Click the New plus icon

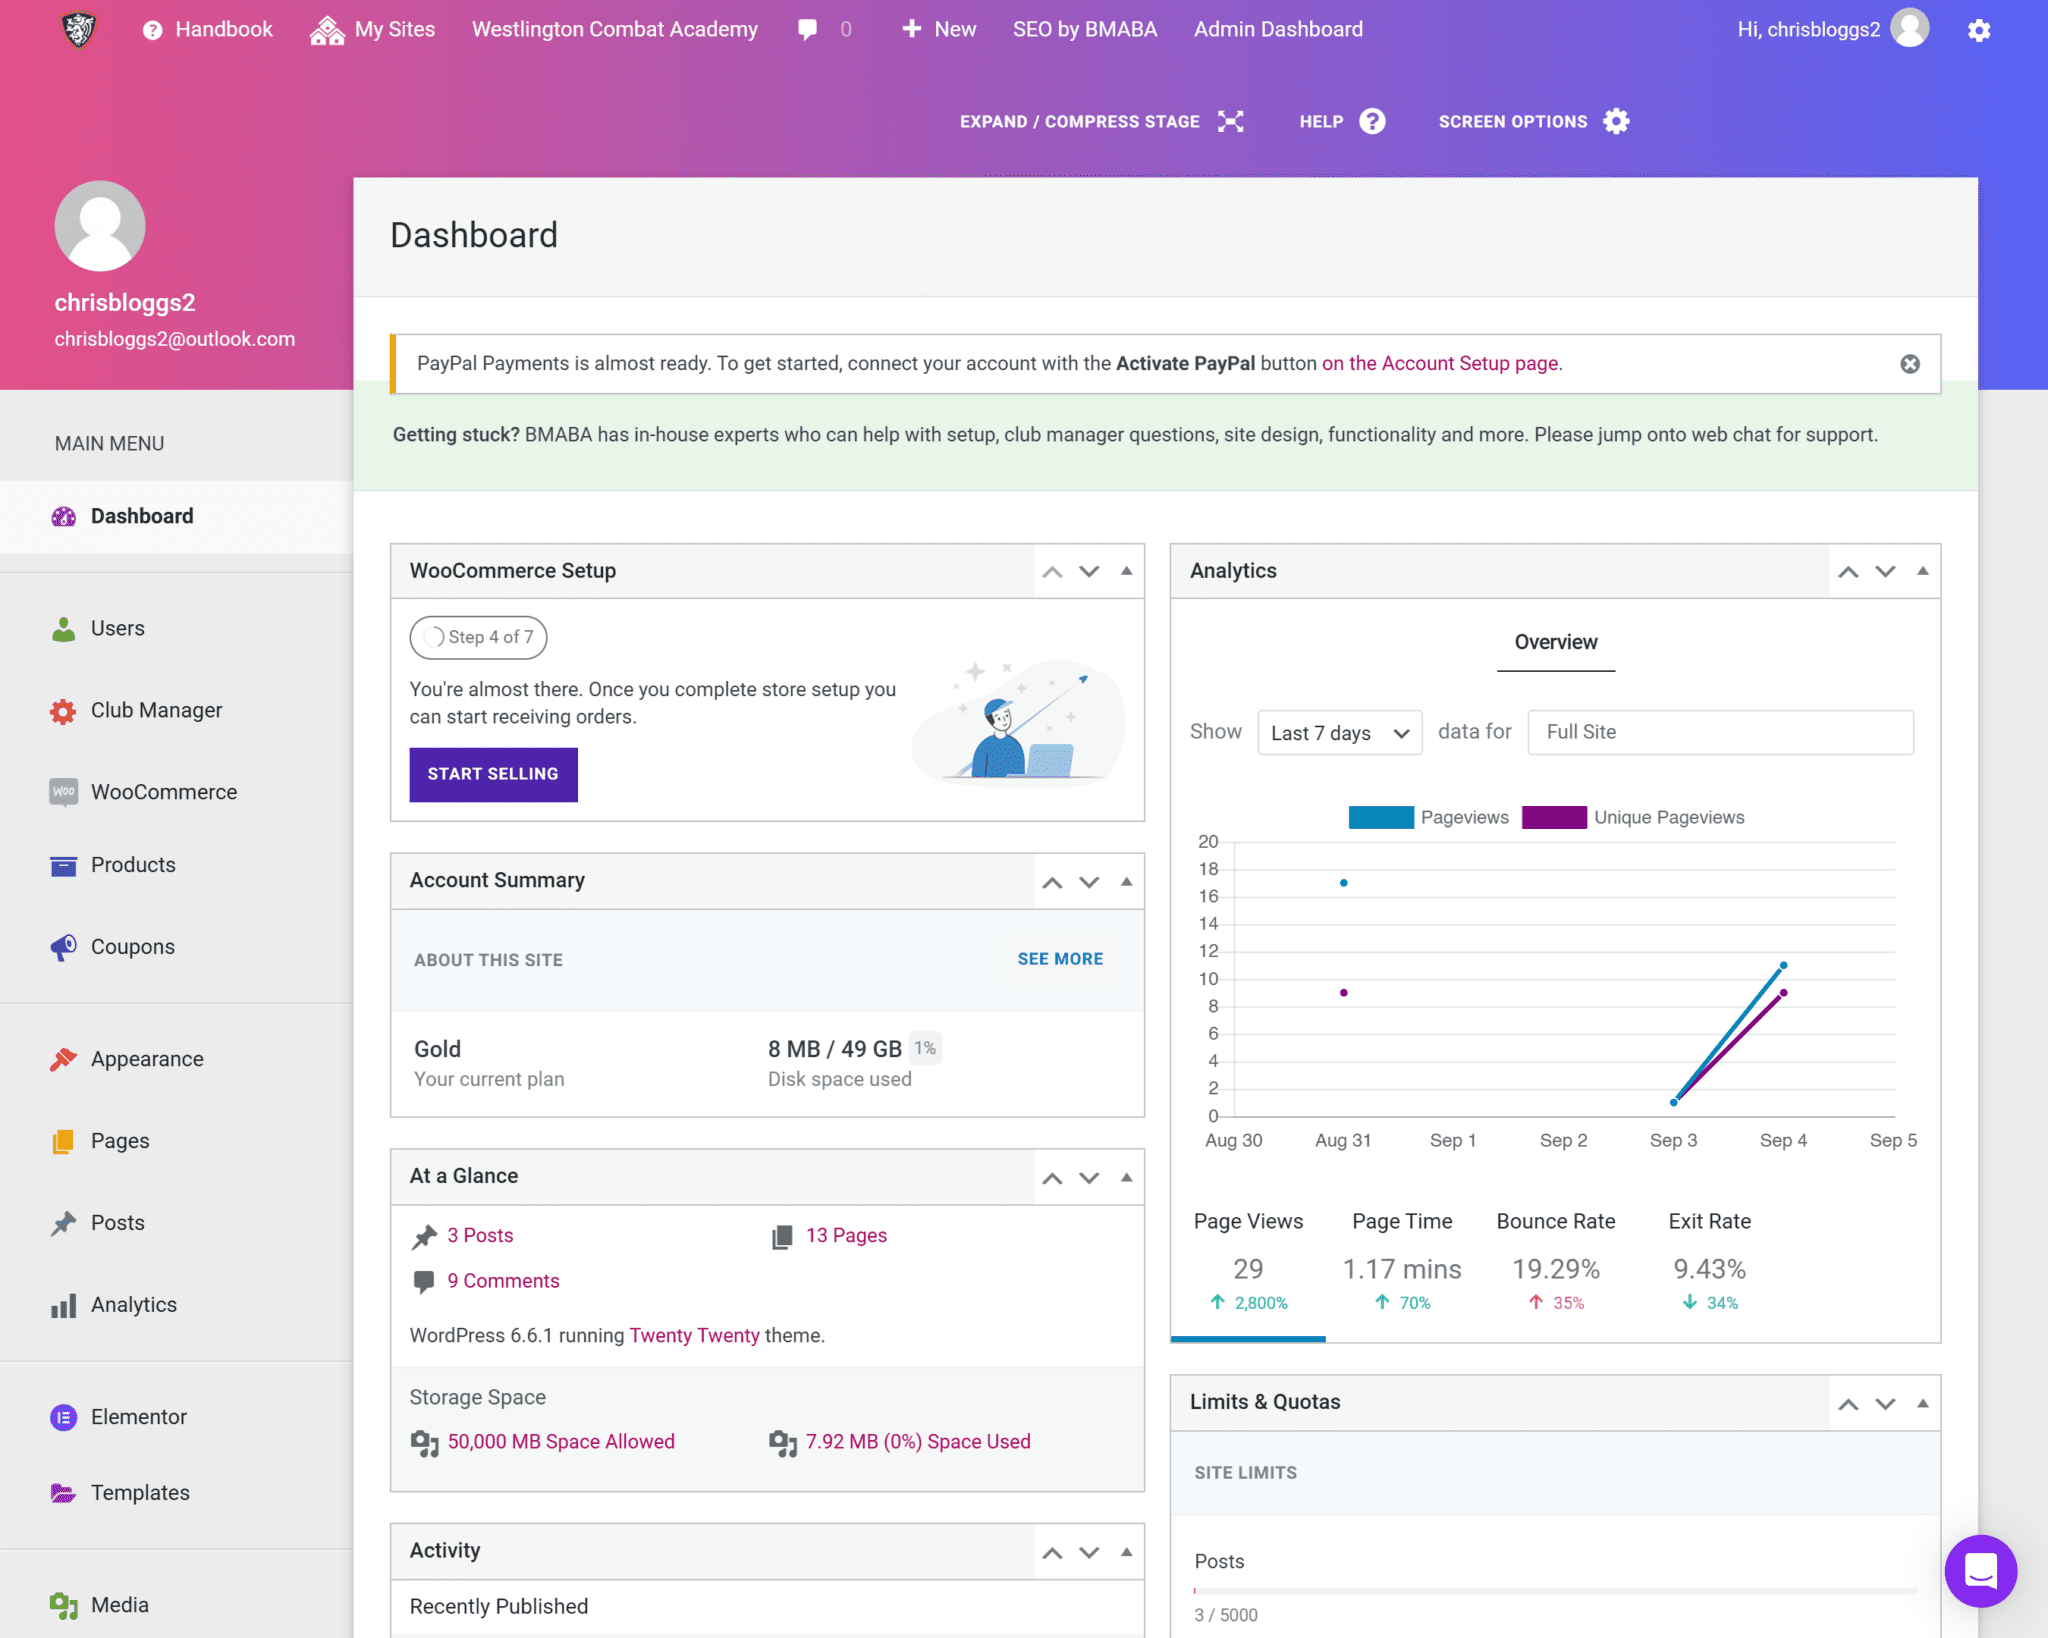pyautogui.click(x=911, y=29)
